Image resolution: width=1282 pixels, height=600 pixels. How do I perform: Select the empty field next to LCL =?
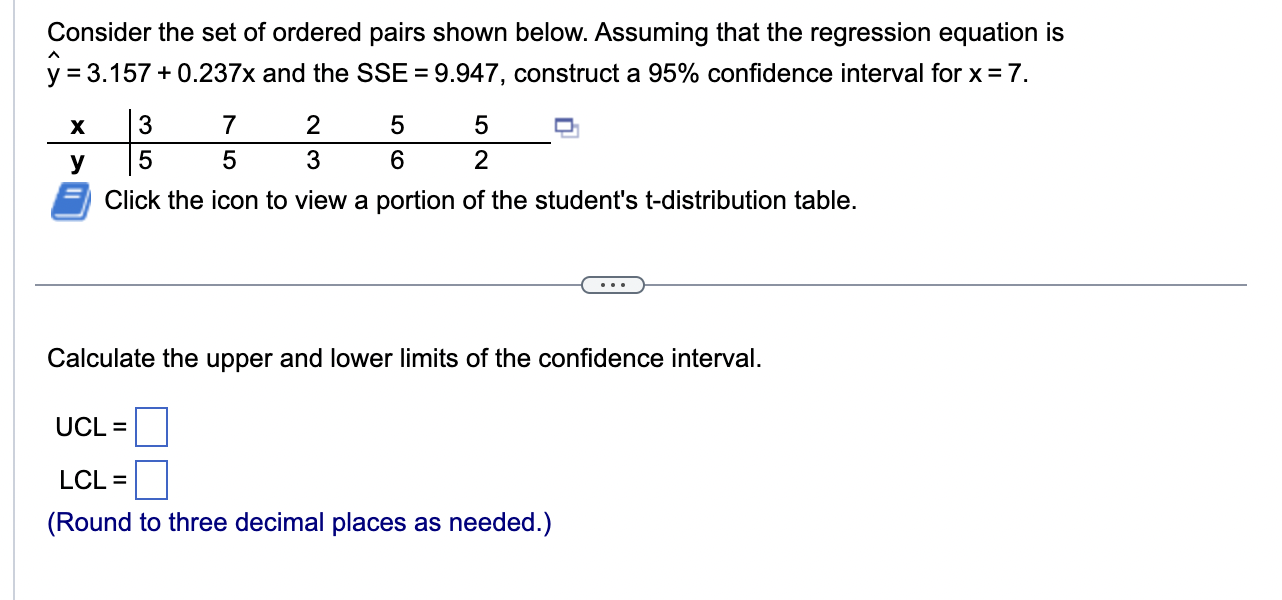[x=152, y=480]
